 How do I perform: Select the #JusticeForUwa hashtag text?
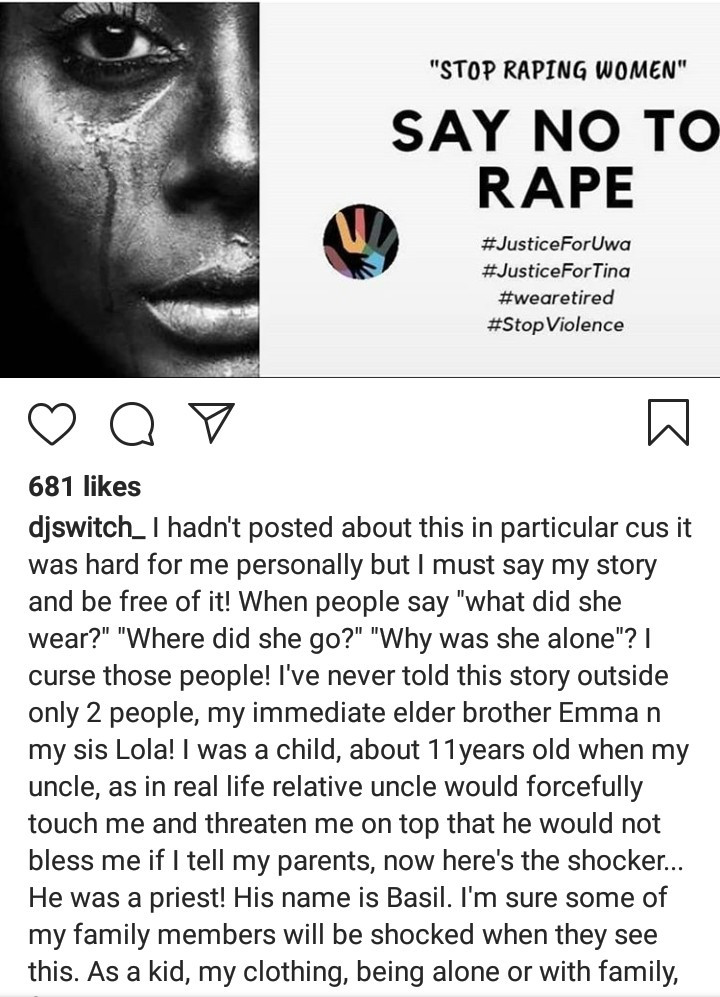[x=557, y=244]
